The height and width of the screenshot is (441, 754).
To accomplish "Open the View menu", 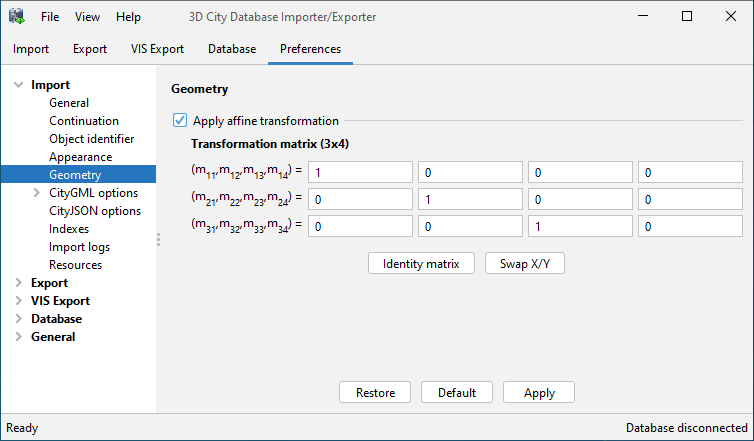I will click(87, 17).
